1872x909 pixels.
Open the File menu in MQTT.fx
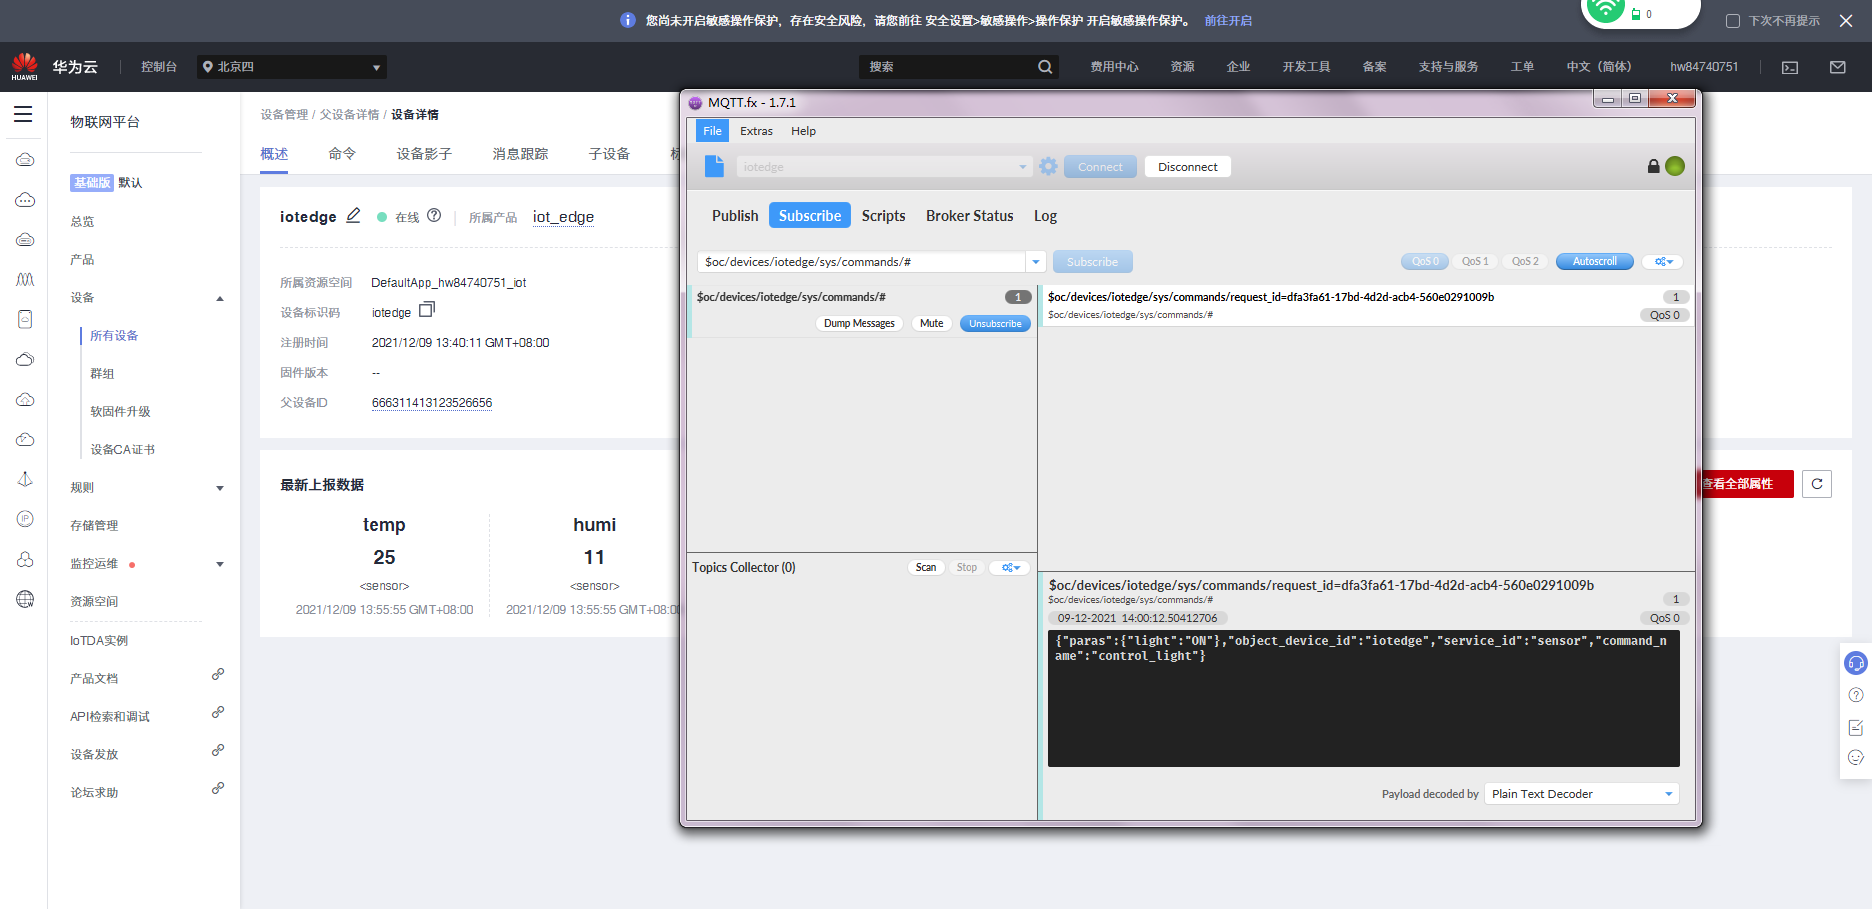pos(712,131)
